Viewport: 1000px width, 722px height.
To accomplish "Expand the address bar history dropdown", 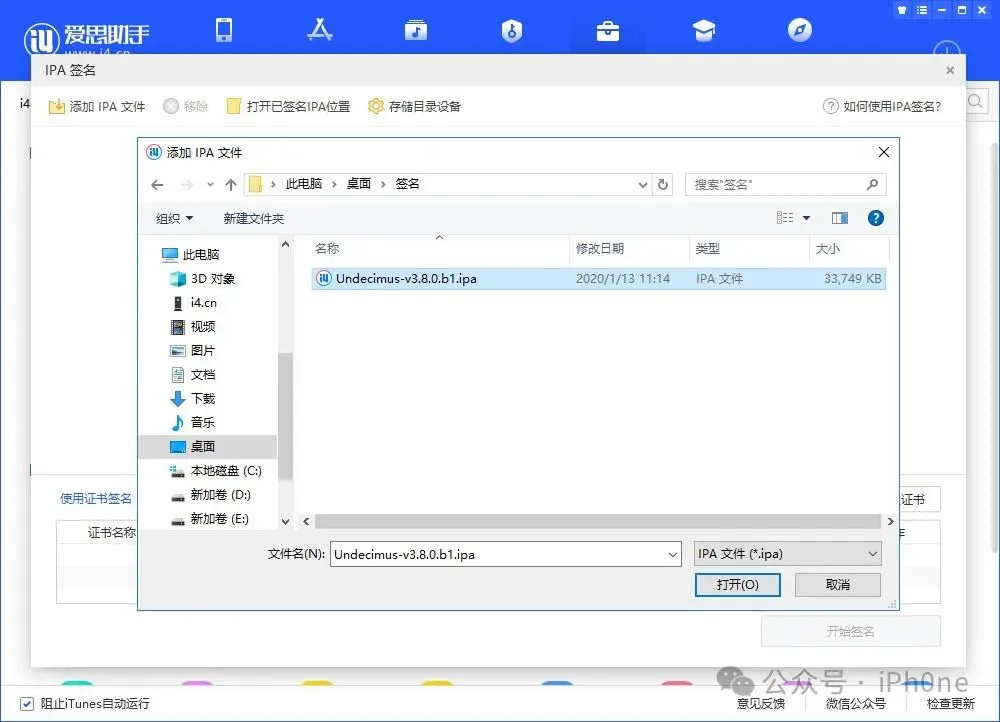I will pos(642,185).
